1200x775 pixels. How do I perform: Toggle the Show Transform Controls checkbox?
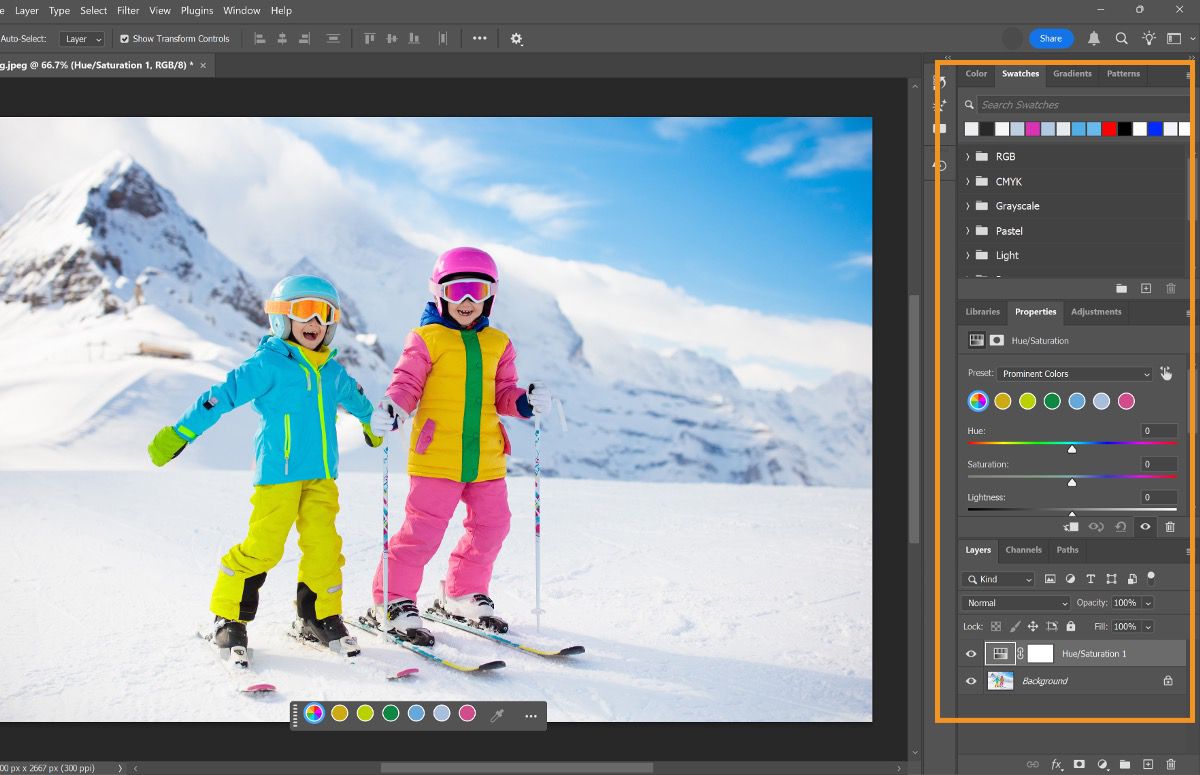pos(124,38)
